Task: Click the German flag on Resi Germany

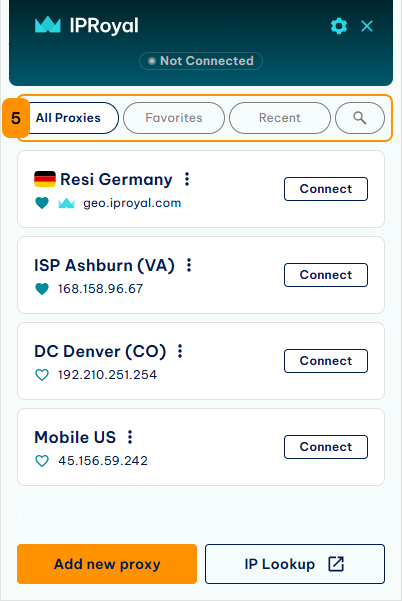Action: coord(45,179)
